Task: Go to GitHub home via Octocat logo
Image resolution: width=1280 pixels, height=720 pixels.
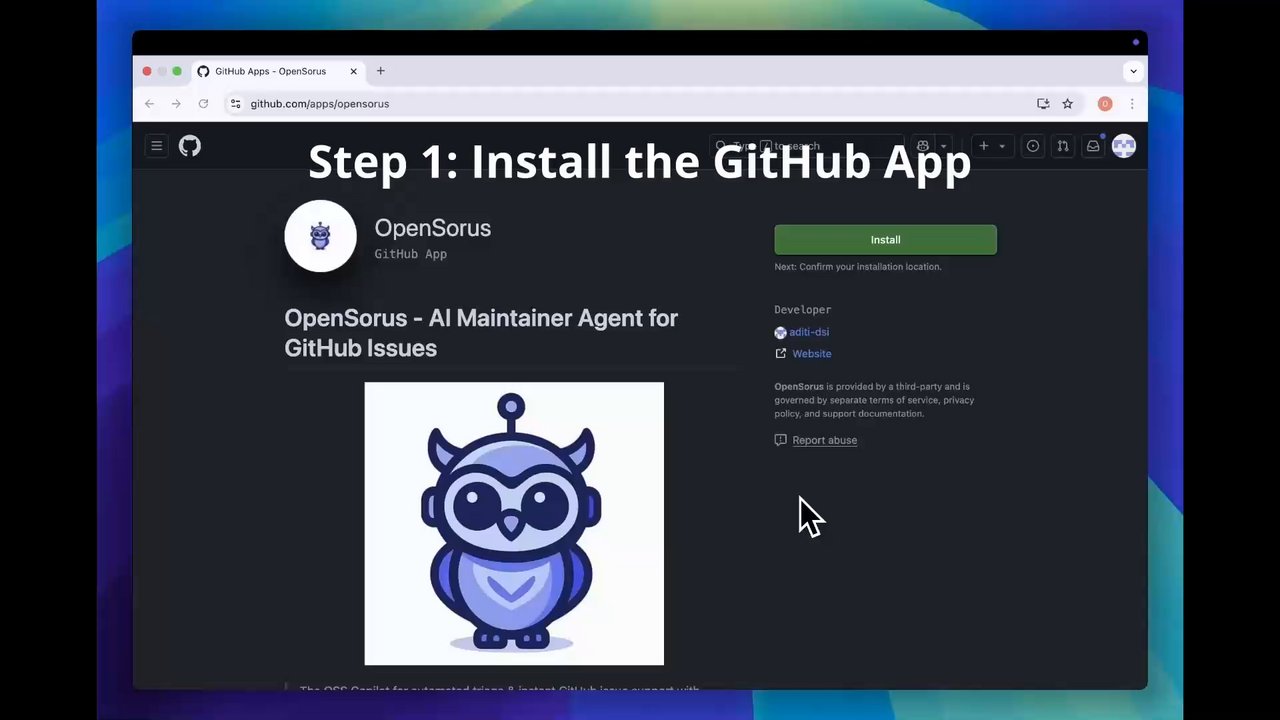Action: 190,146
